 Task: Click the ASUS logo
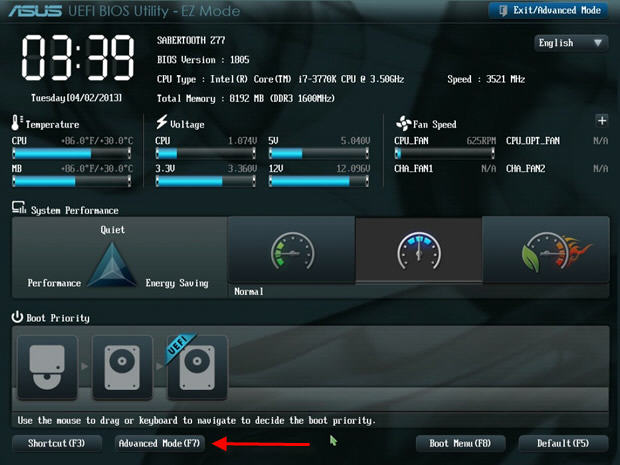click(x=35, y=11)
